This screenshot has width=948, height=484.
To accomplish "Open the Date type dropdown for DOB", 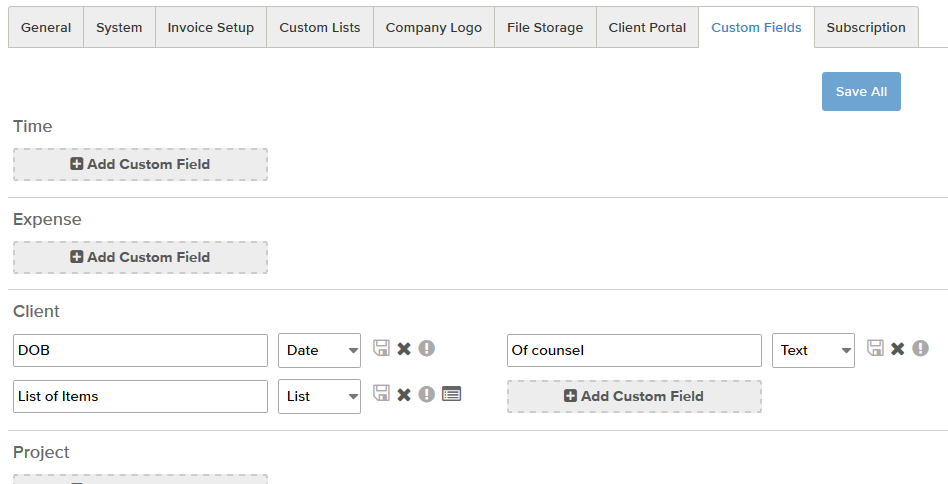I will [x=319, y=350].
